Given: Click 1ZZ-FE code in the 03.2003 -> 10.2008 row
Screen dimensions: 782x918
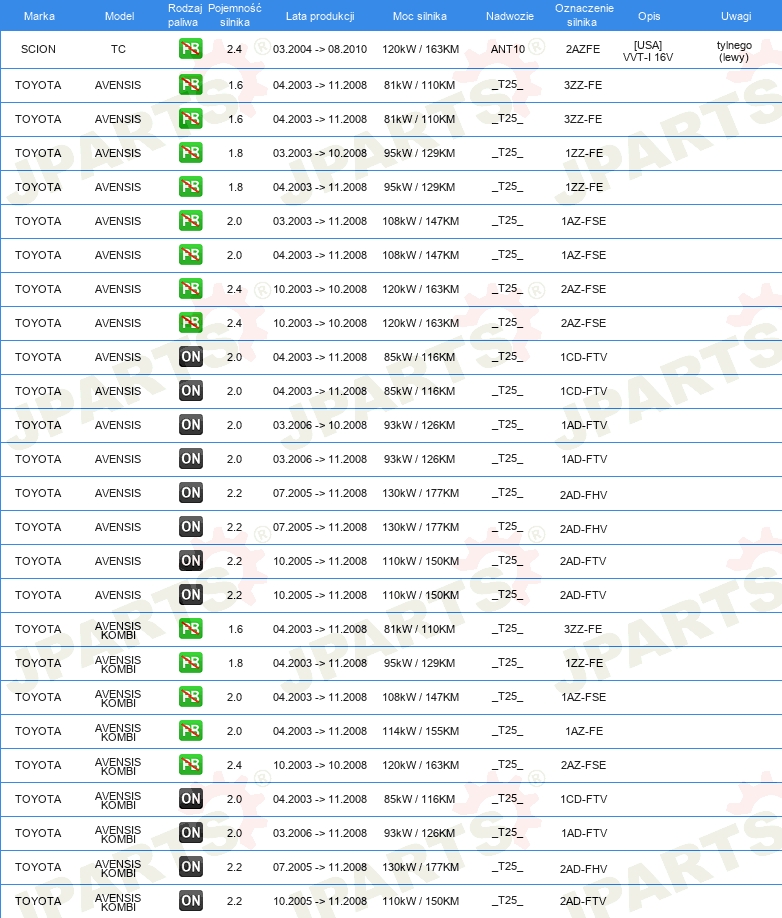Looking at the screenshot, I should point(584,153).
